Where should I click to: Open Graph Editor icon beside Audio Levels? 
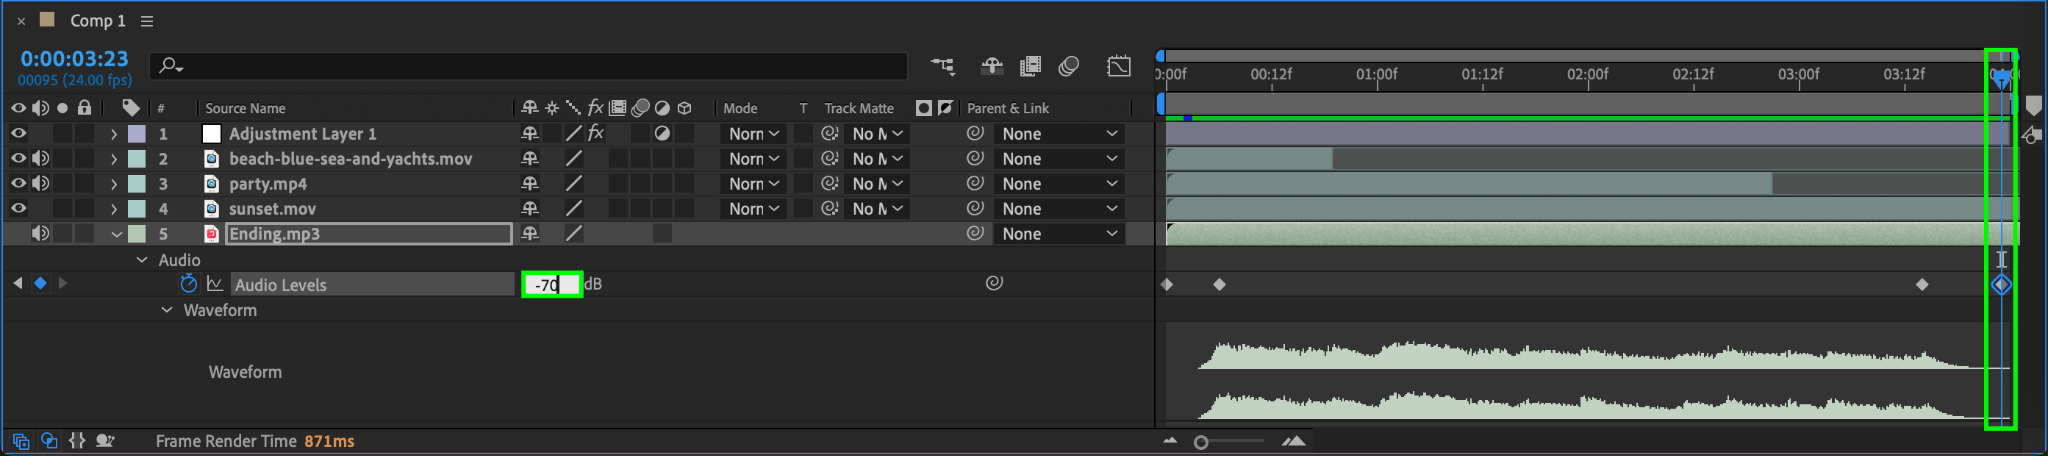pos(215,284)
